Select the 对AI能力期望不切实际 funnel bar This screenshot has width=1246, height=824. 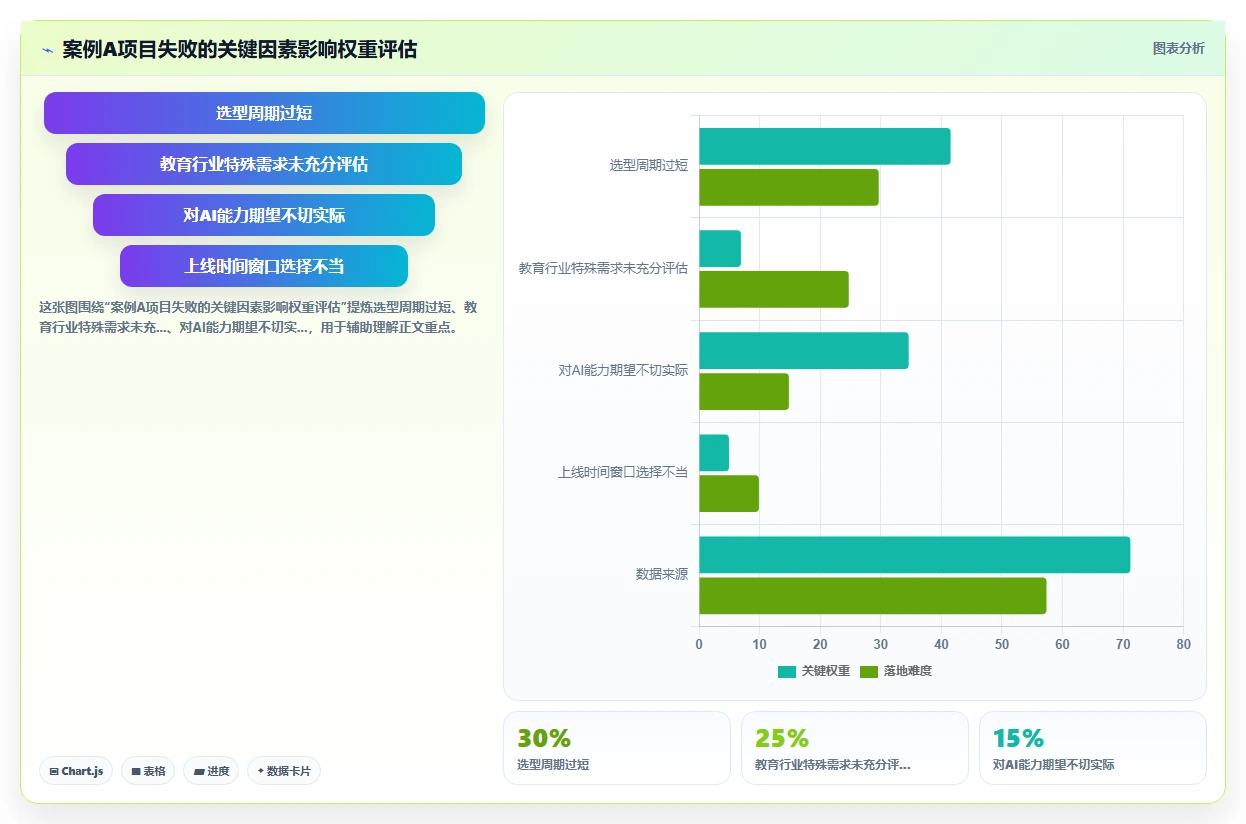[264, 215]
